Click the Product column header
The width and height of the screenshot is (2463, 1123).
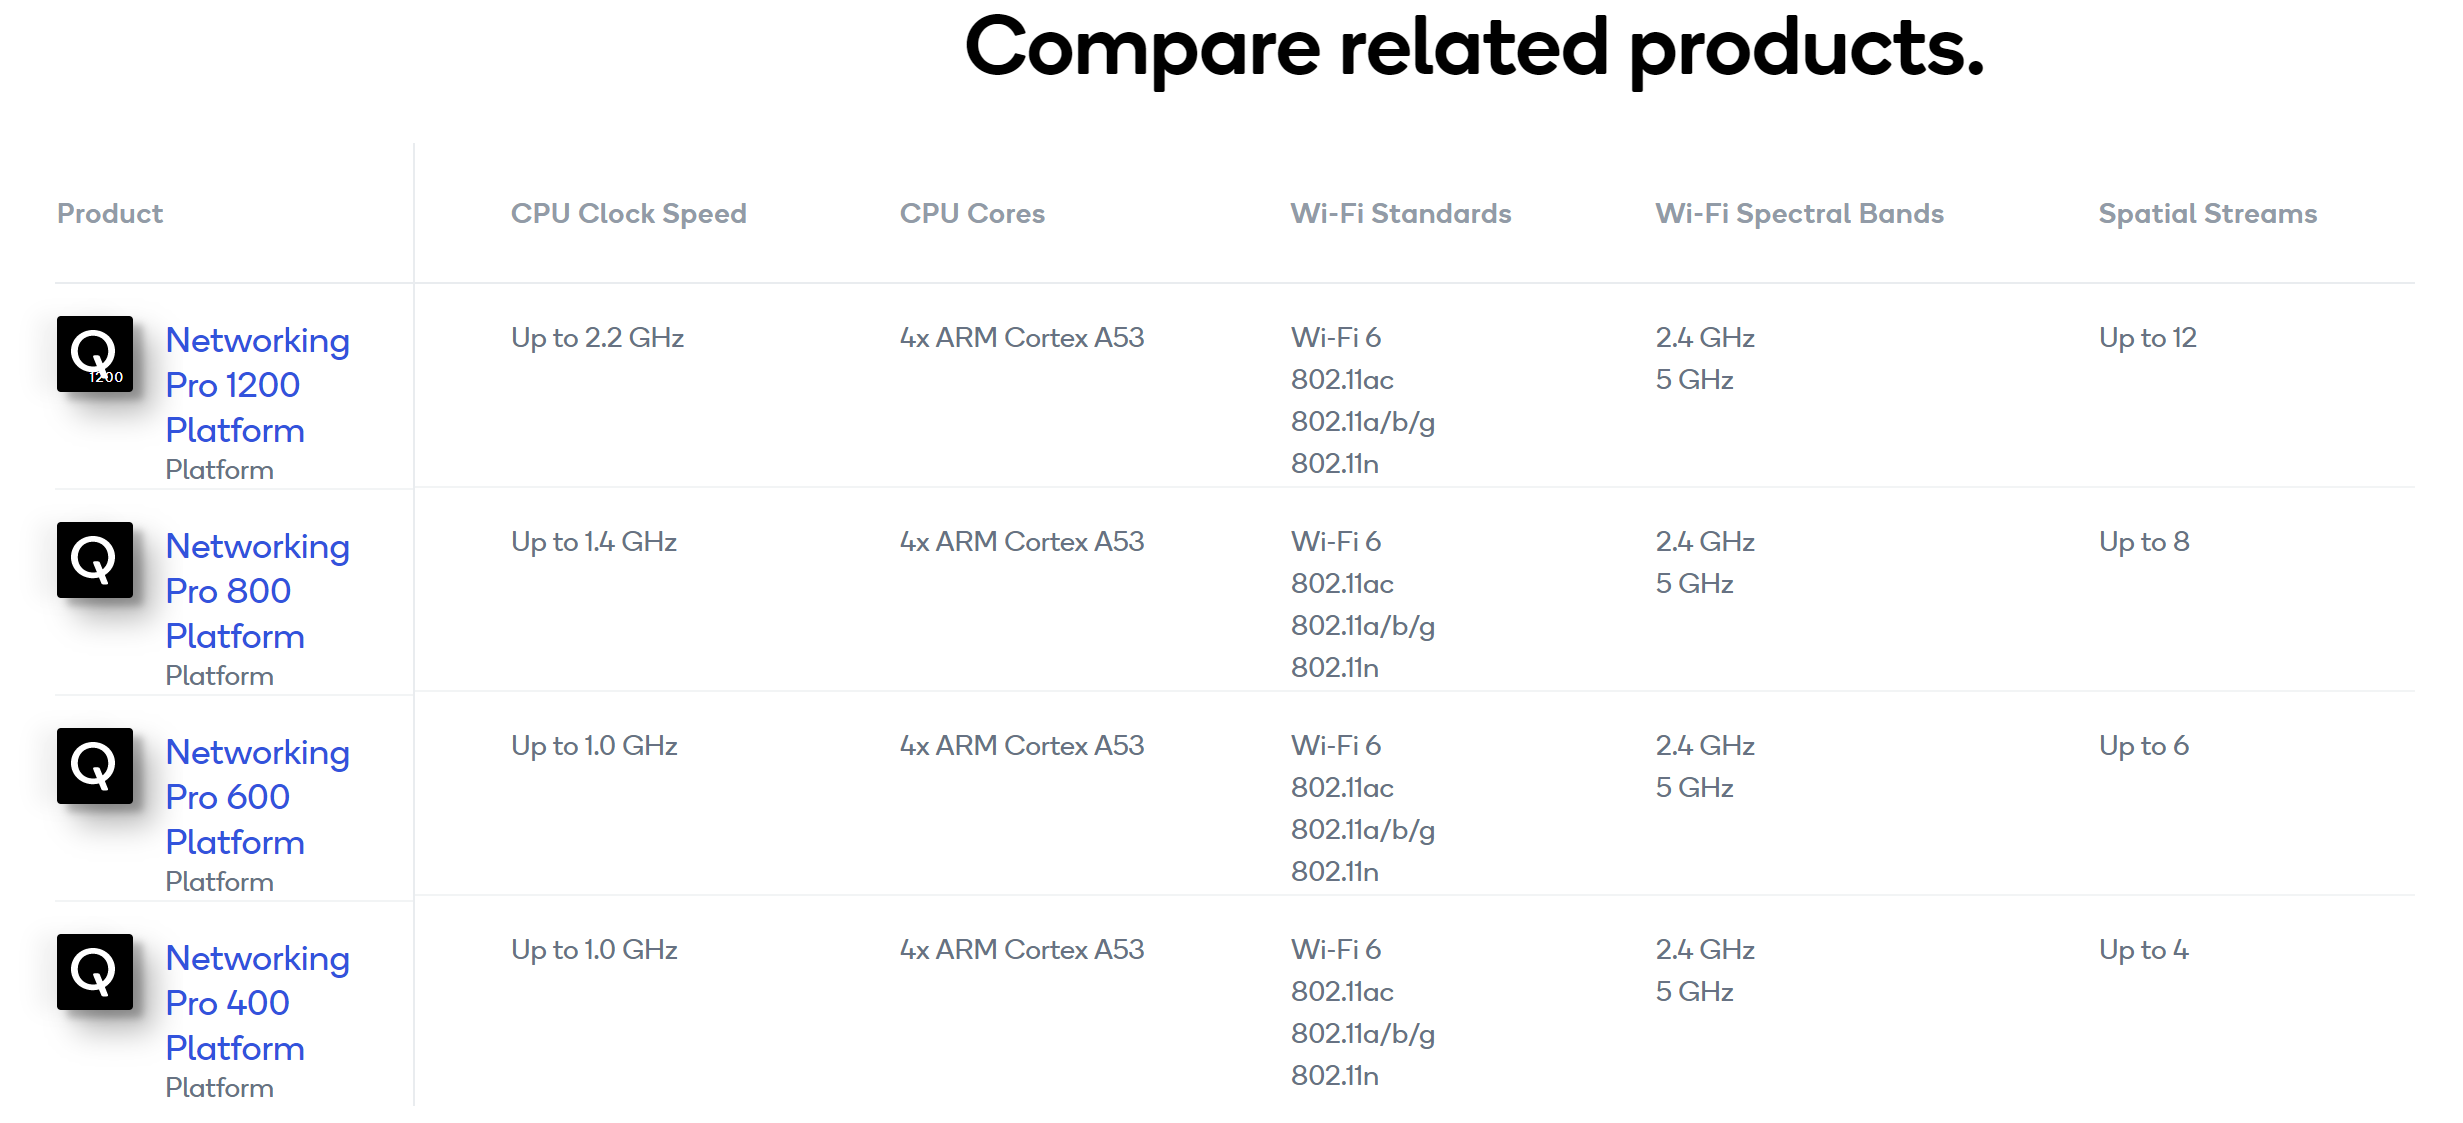(110, 214)
